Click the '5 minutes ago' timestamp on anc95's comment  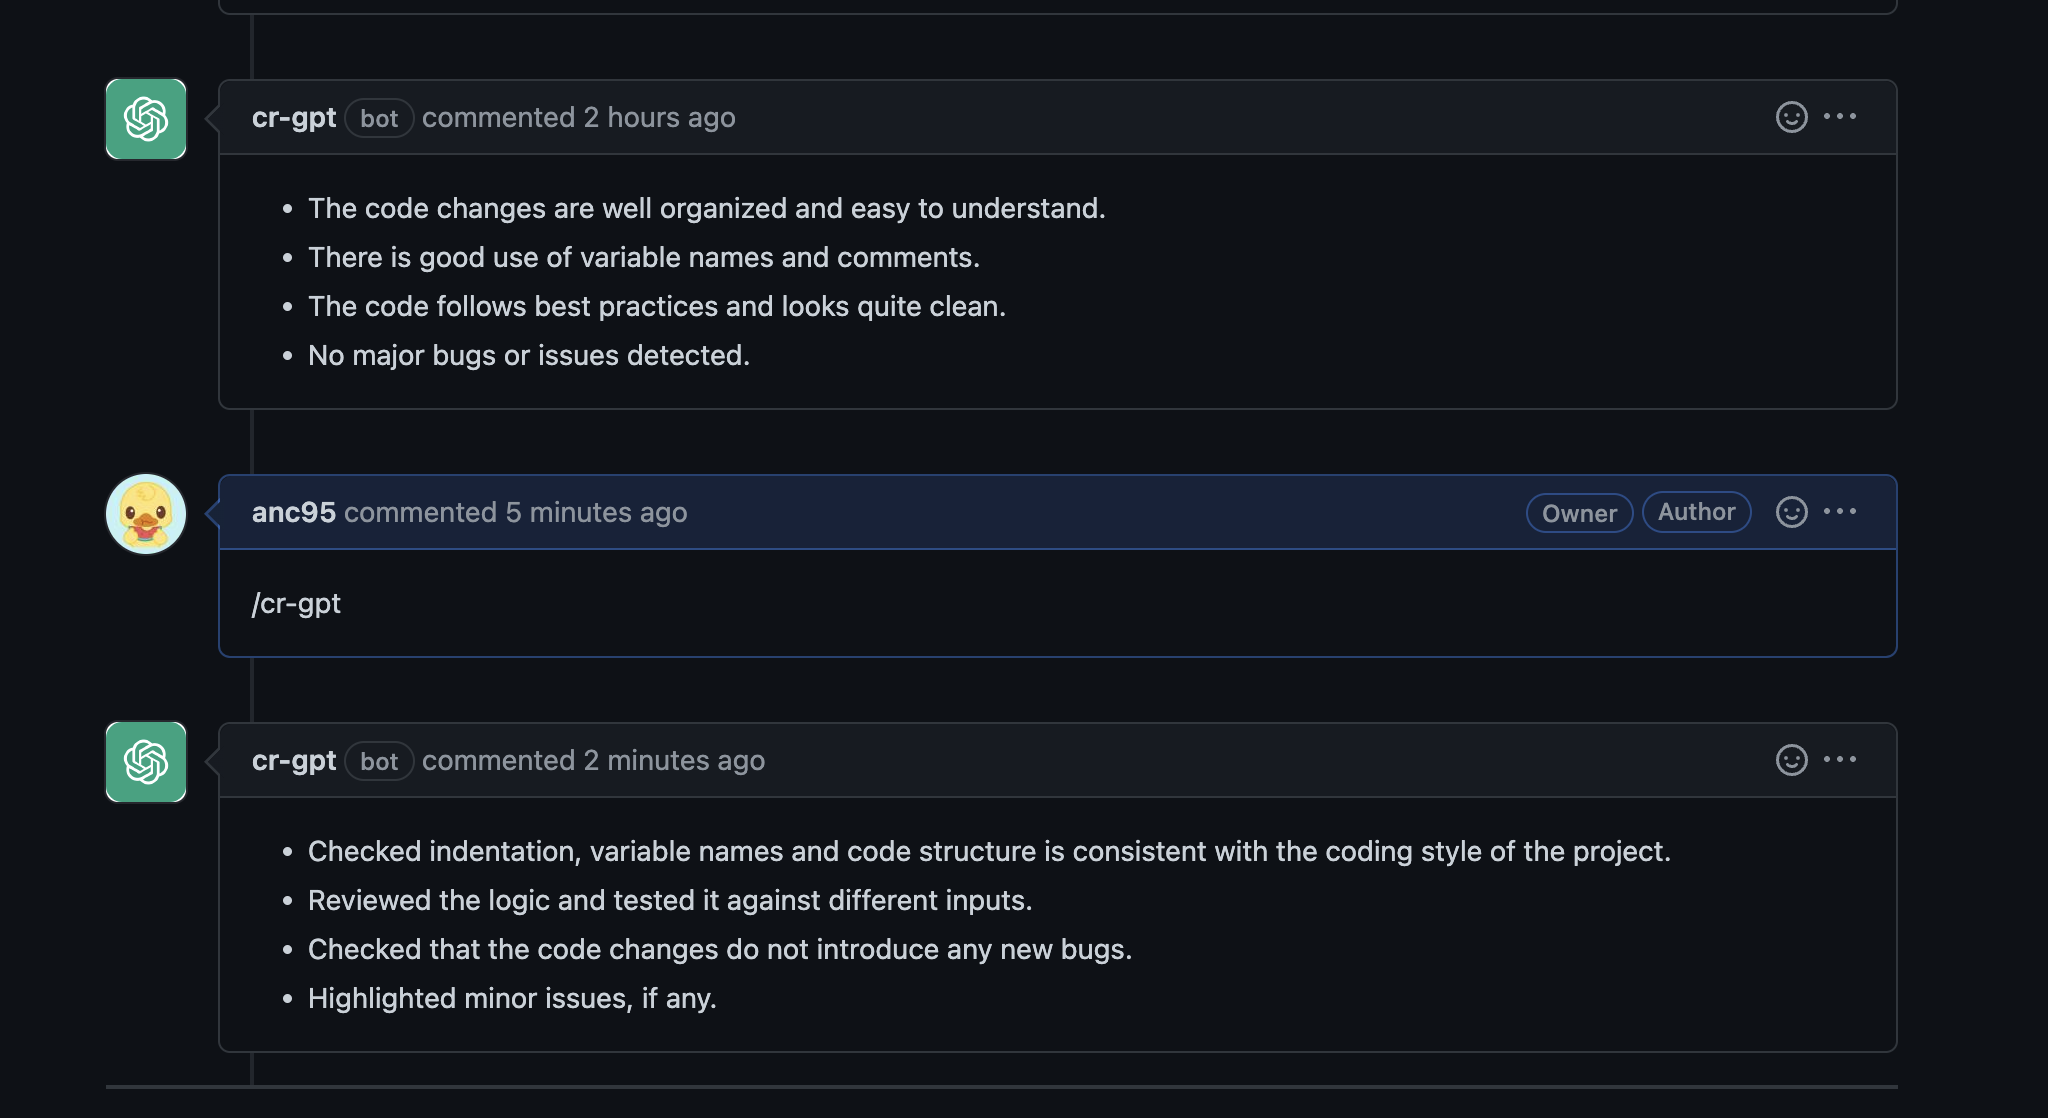595,512
